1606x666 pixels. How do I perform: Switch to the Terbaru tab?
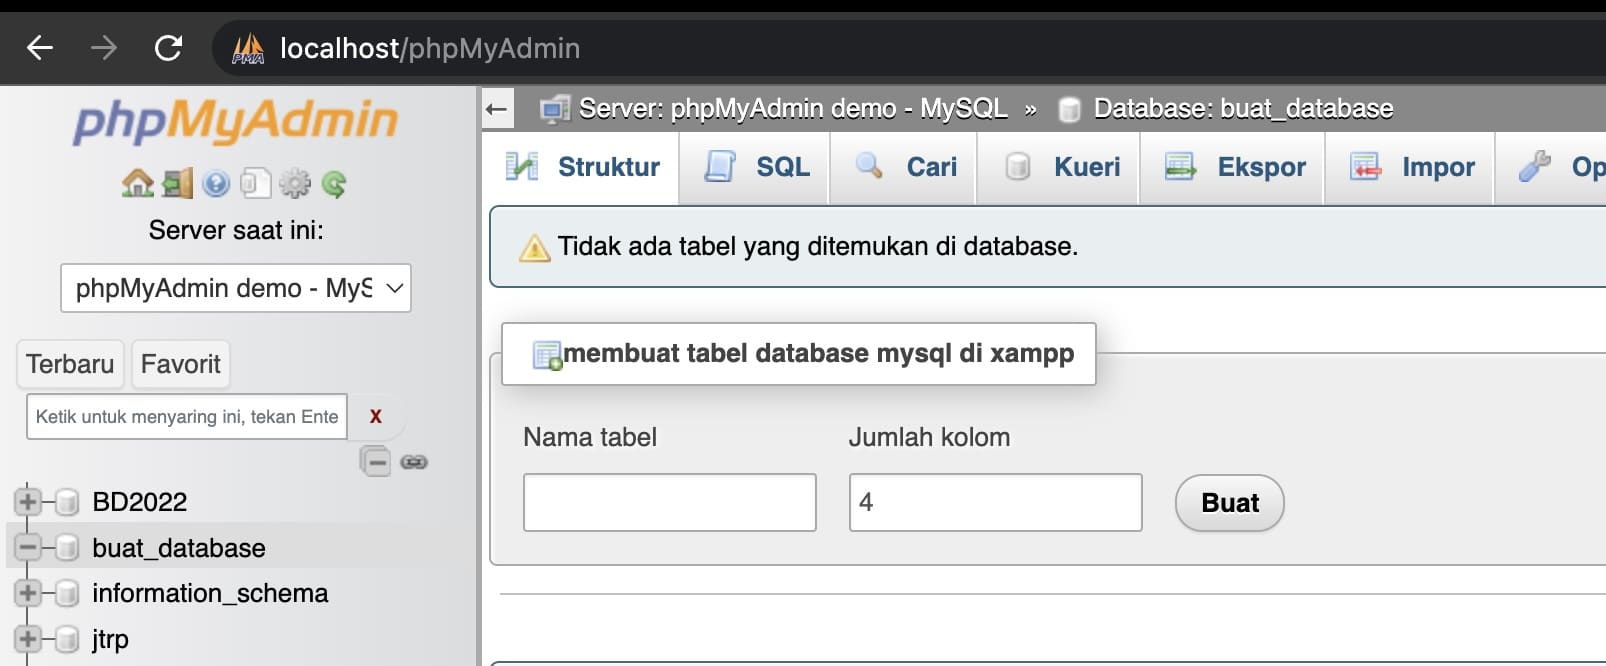(70, 364)
